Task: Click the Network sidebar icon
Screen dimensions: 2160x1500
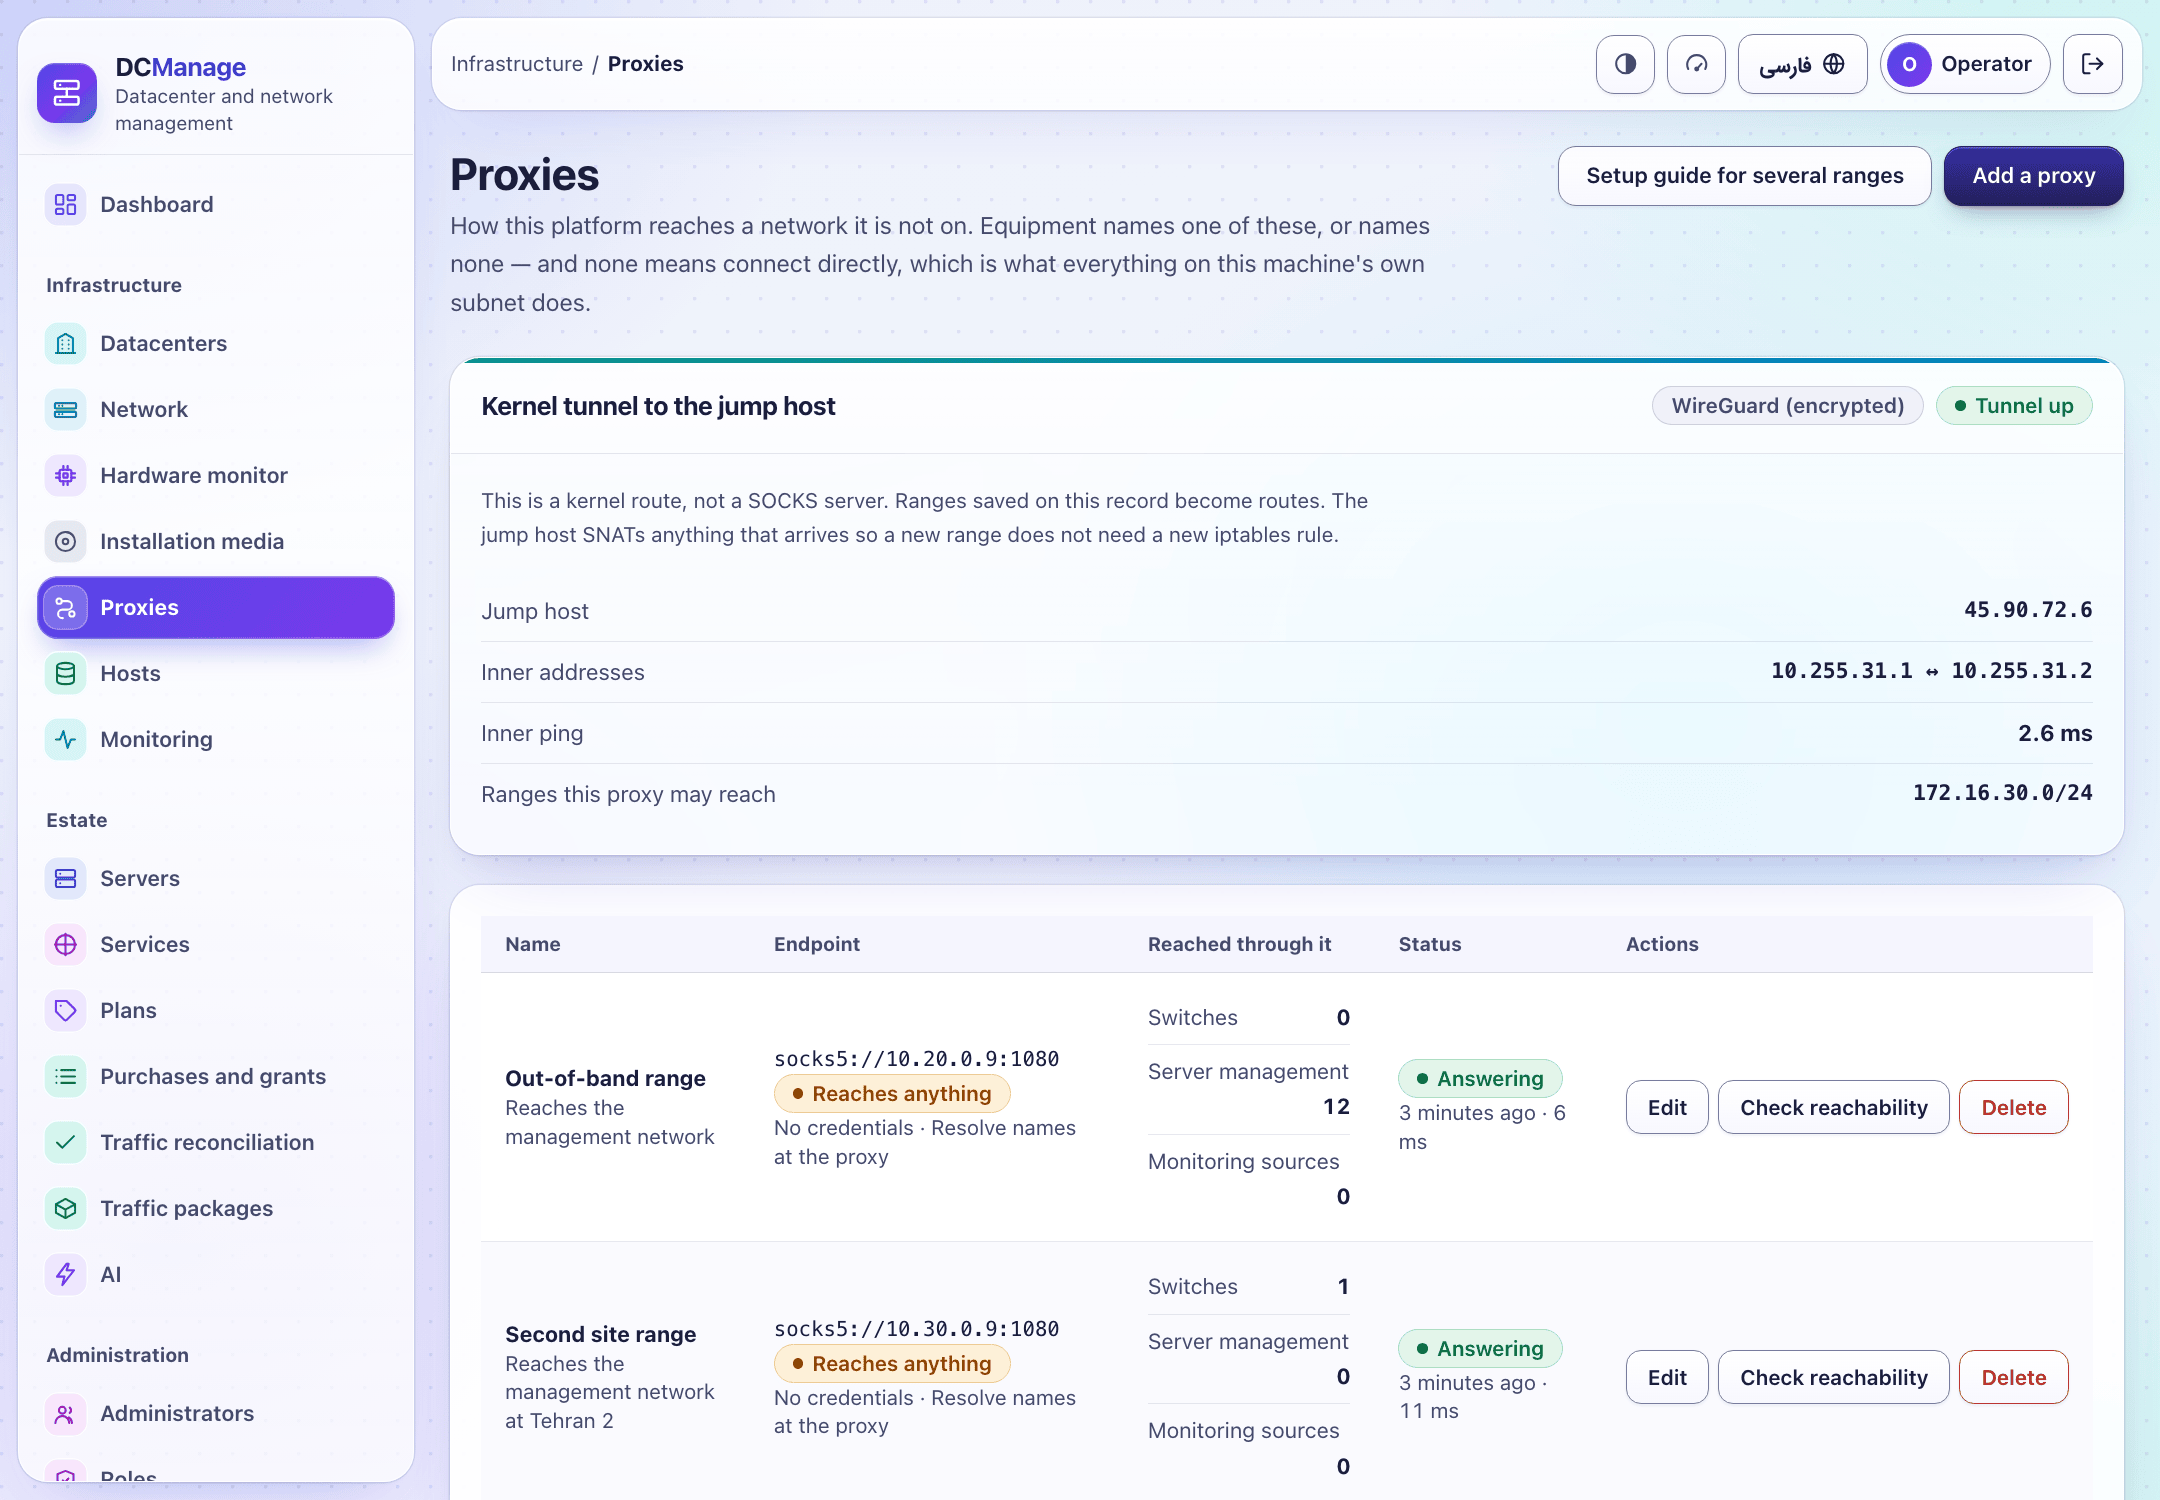Action: click(65, 410)
